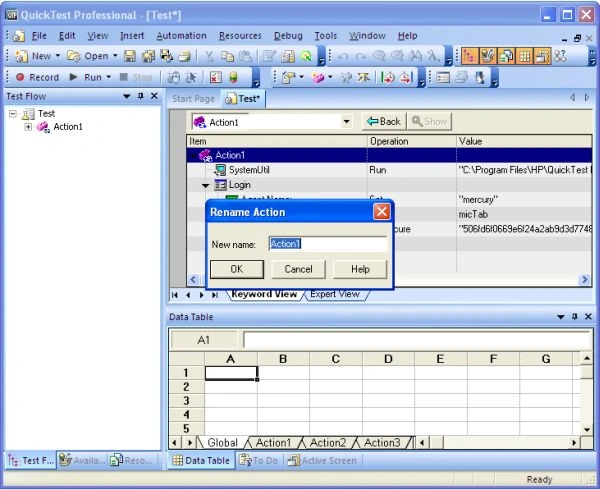Click the Paste clipboard icon
This screenshot has height=490, width=600.
tap(245, 56)
